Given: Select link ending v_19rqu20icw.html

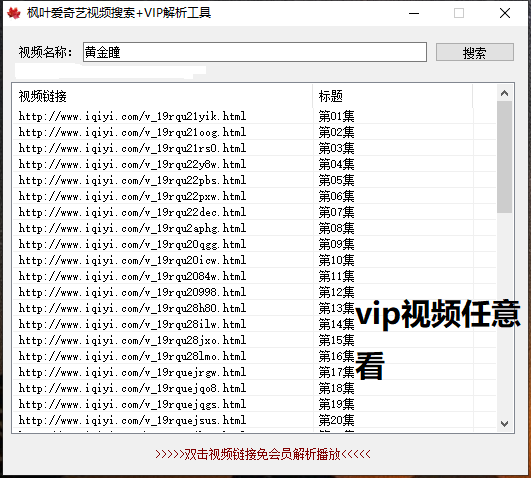Looking at the screenshot, I should [x=132, y=260].
